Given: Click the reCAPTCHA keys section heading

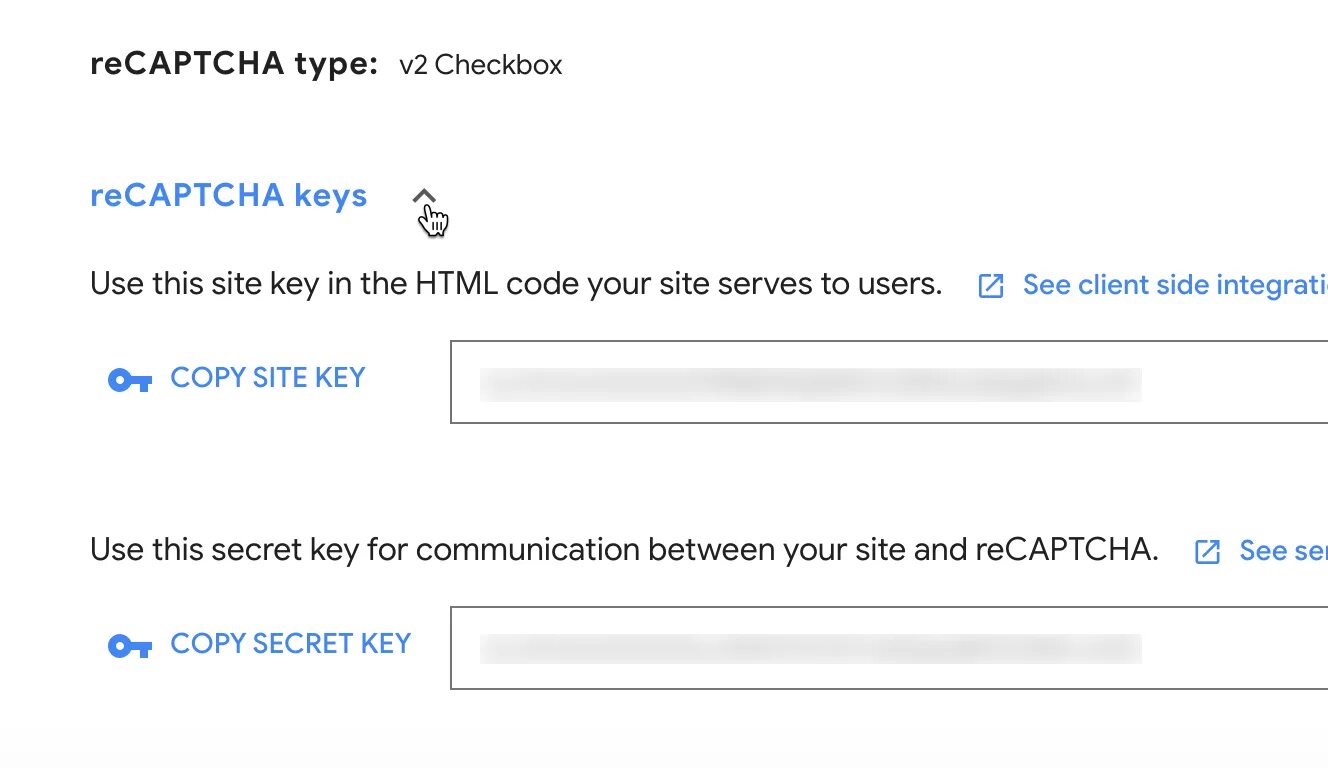Looking at the screenshot, I should pyautogui.click(x=229, y=195).
